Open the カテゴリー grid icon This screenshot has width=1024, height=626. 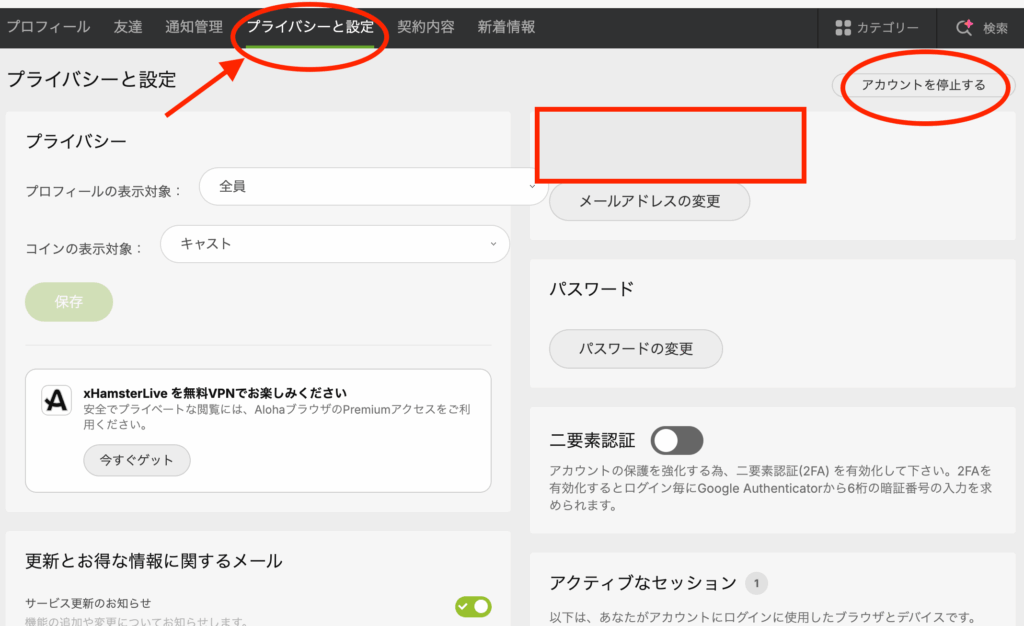(x=843, y=27)
